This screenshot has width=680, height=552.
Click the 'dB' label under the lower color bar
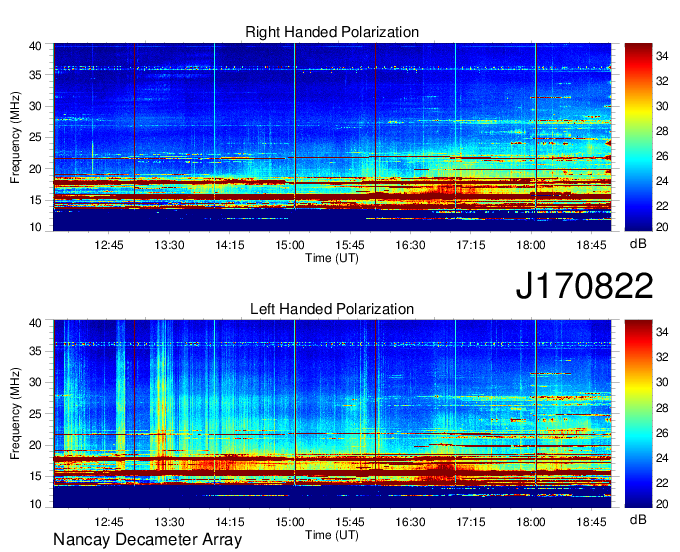638,519
